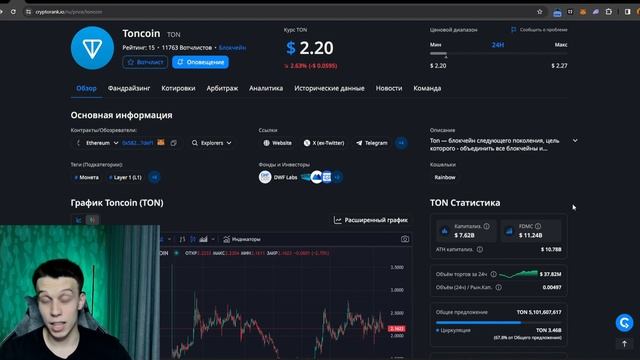Click the contract address link
Screen dimensions: 640x360
[138, 143]
